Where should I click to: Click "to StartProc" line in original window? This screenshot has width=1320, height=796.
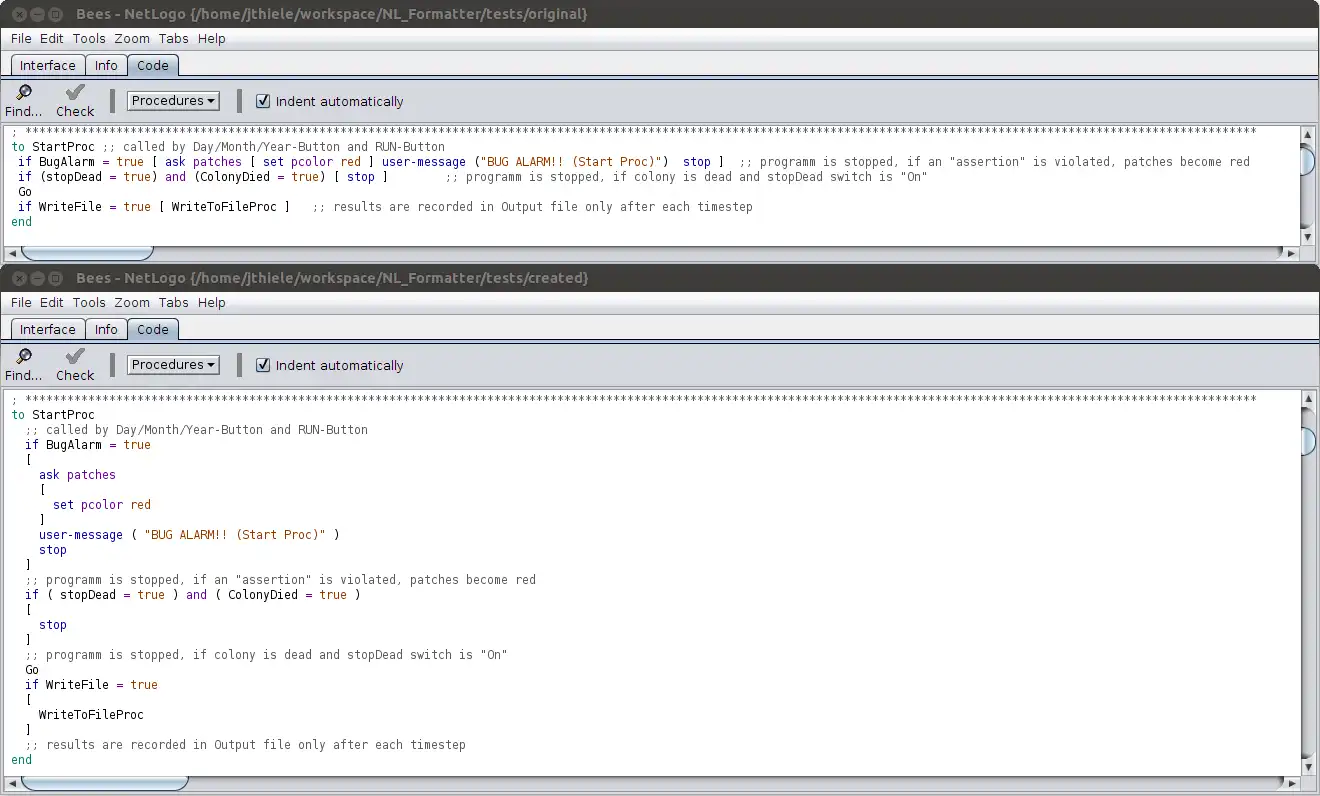pos(228,147)
